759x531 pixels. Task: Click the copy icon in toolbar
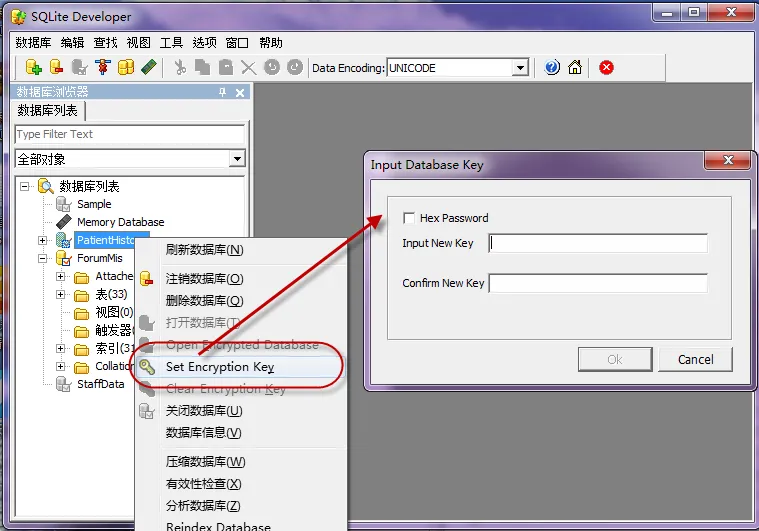[x=202, y=67]
